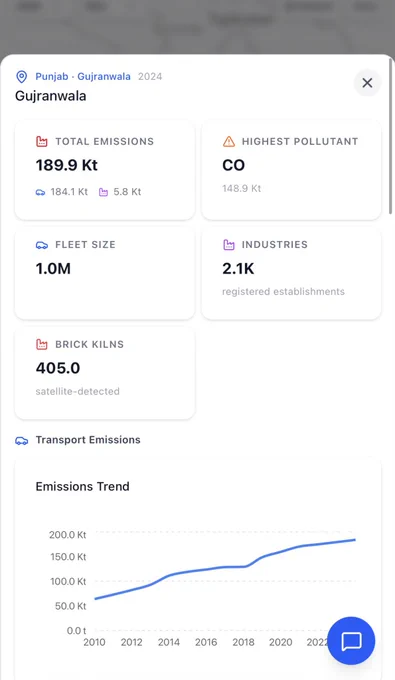
Task: Click the orange warning icon beside Highest Pollutant
Action: coord(229,141)
